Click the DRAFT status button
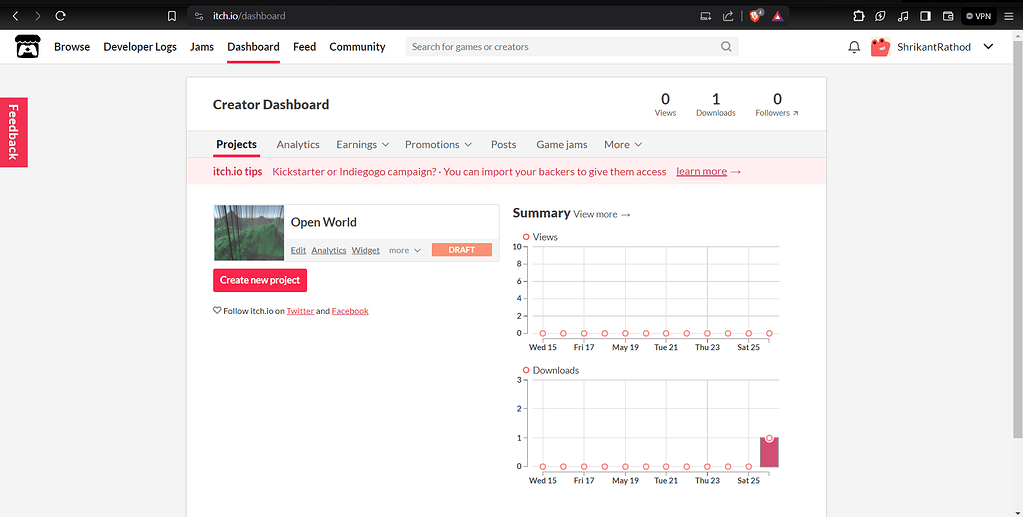This screenshot has width=1023, height=517. click(461, 249)
